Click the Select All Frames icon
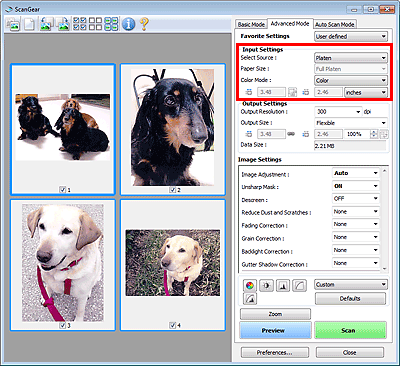 80,24
